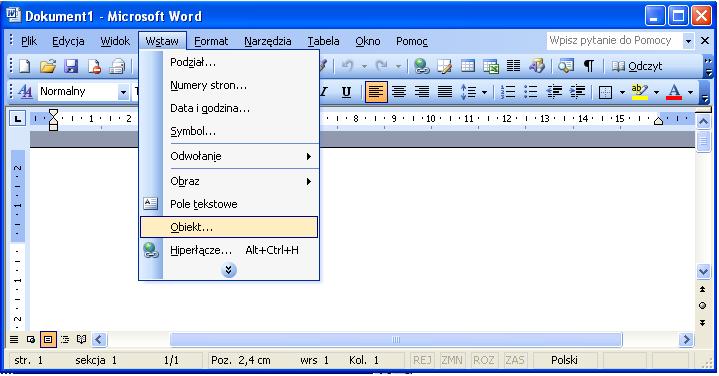
Task: Open the undo history dropdown arrow
Action: (x=364, y=66)
